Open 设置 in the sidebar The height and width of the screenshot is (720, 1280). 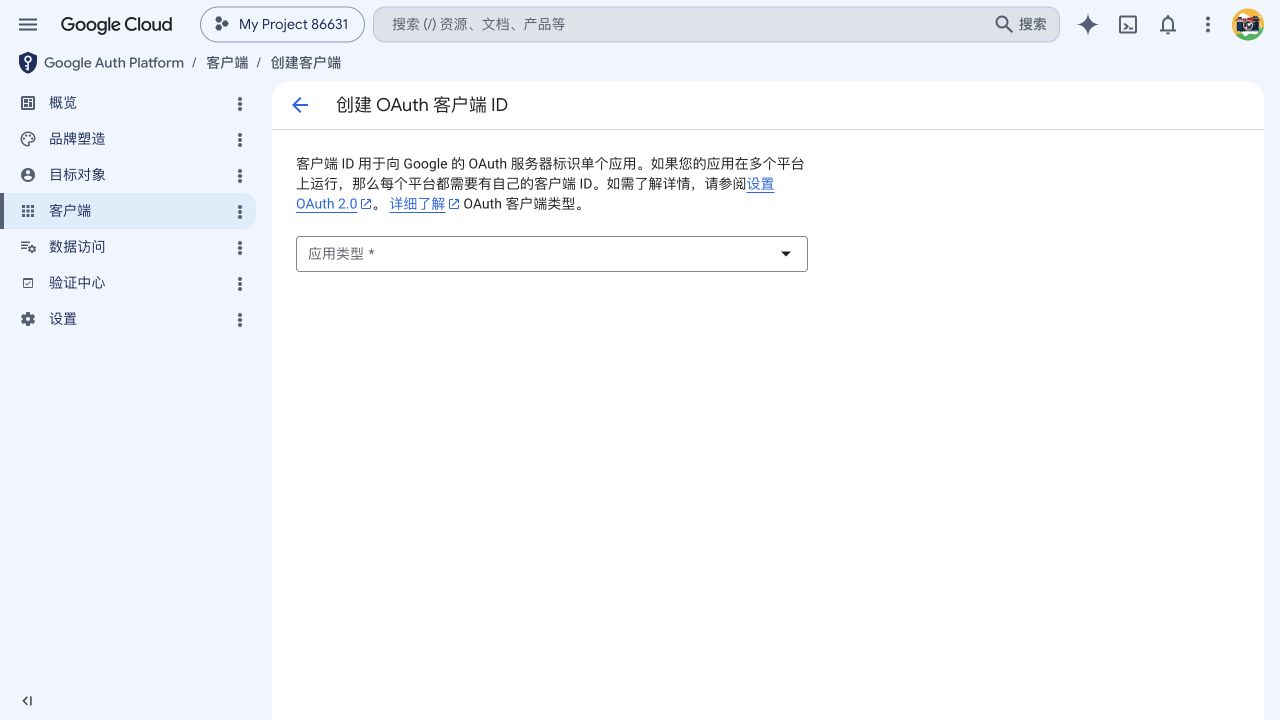pos(128,319)
